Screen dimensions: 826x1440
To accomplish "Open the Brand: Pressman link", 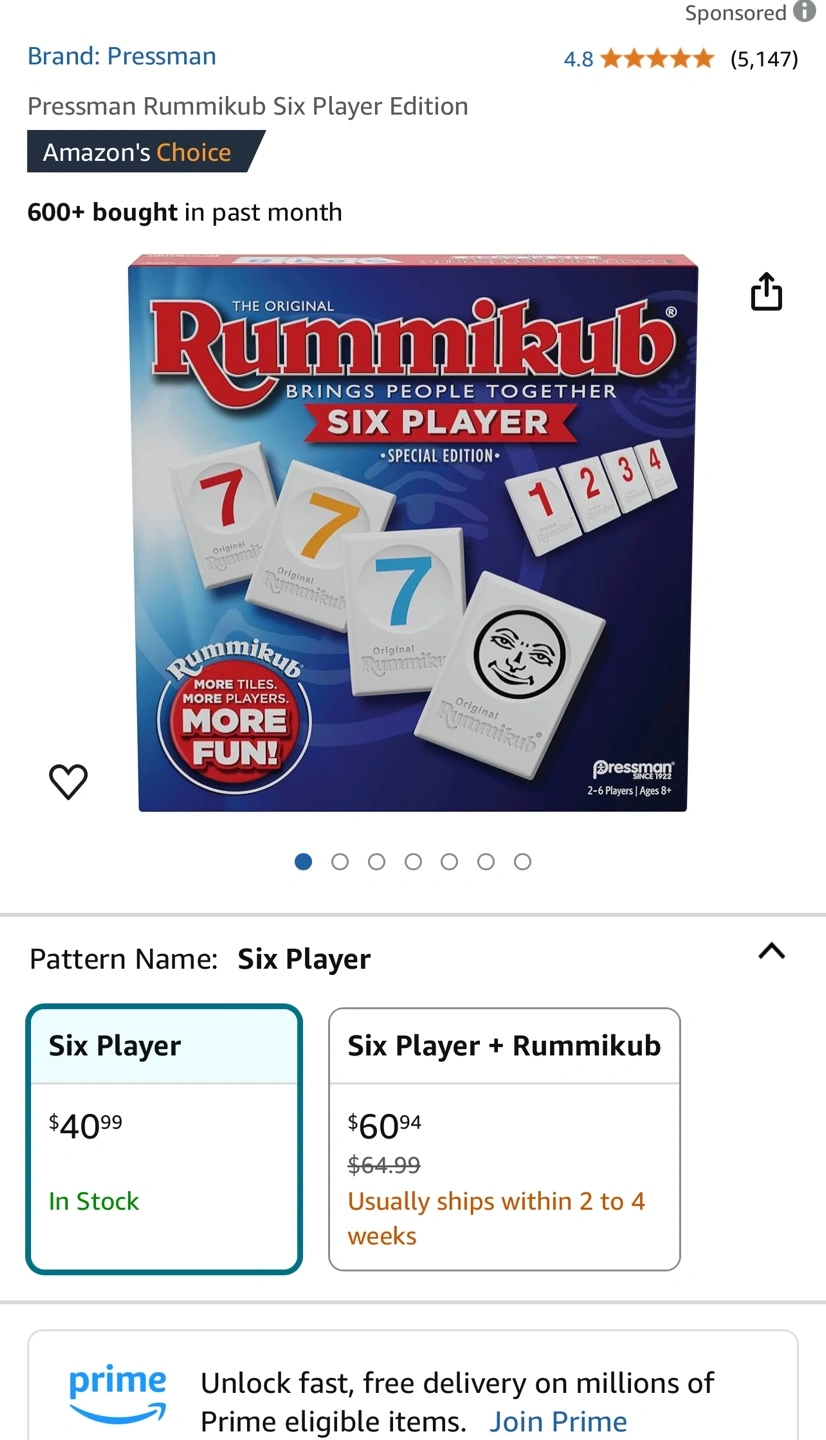I will point(122,56).
